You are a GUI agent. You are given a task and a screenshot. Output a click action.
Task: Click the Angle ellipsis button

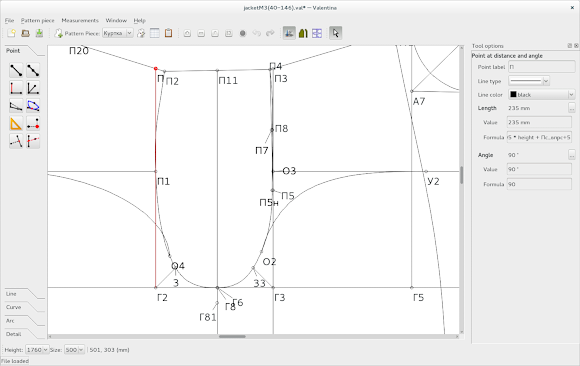click(x=571, y=155)
